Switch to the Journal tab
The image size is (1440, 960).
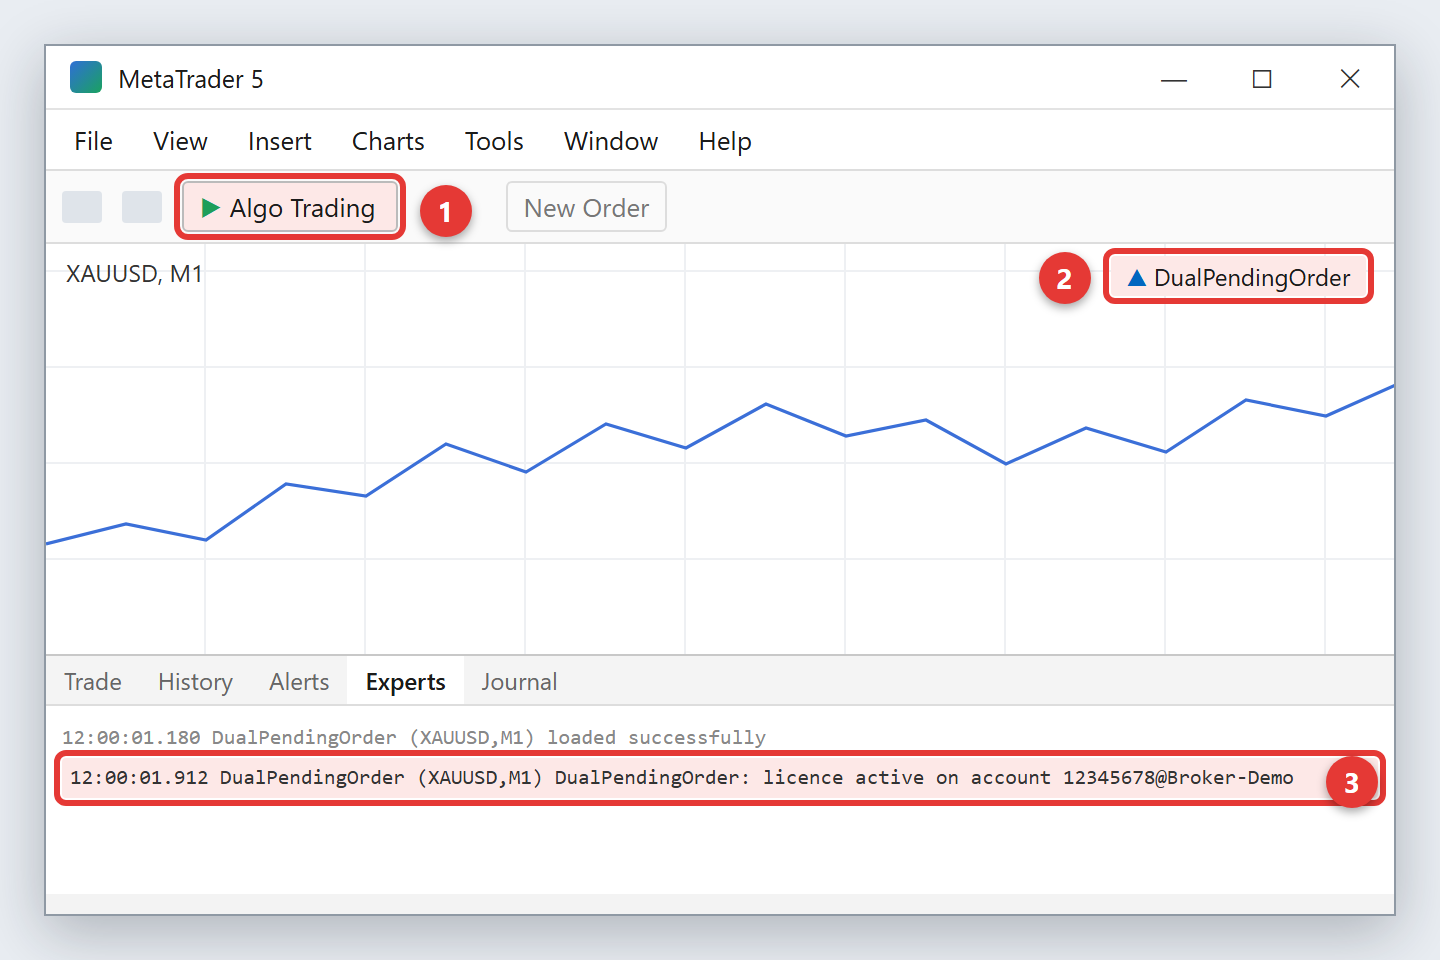pyautogui.click(x=519, y=682)
